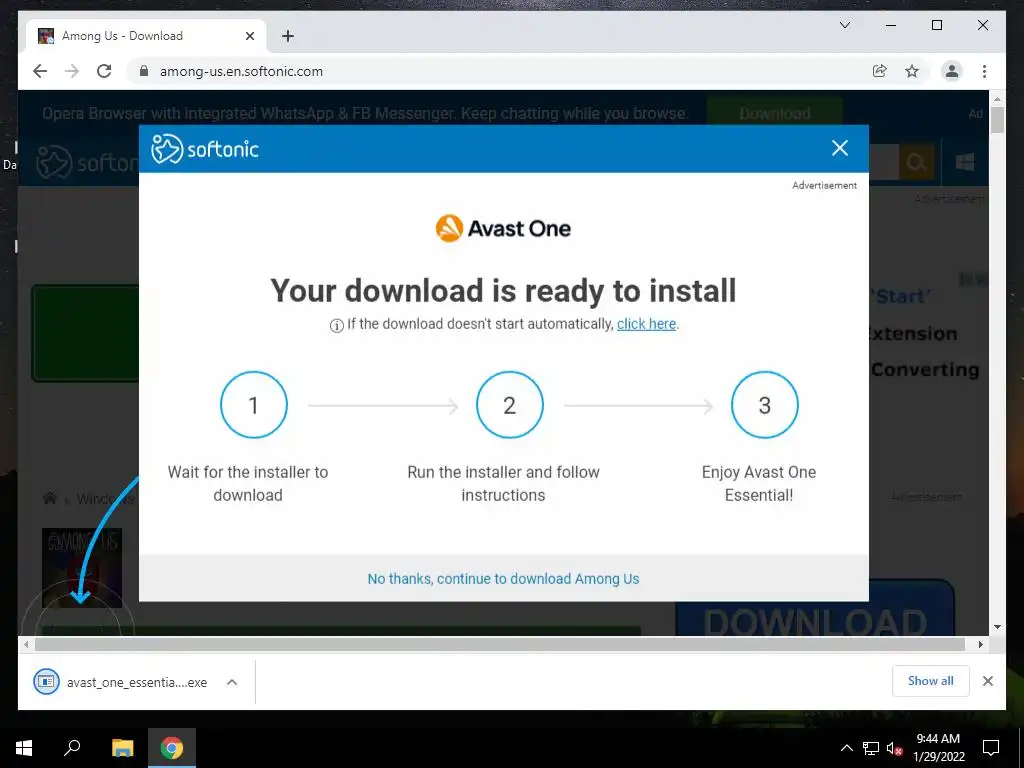The height and width of the screenshot is (768, 1024).
Task: Minimize the Chrome window
Action: coord(891,25)
